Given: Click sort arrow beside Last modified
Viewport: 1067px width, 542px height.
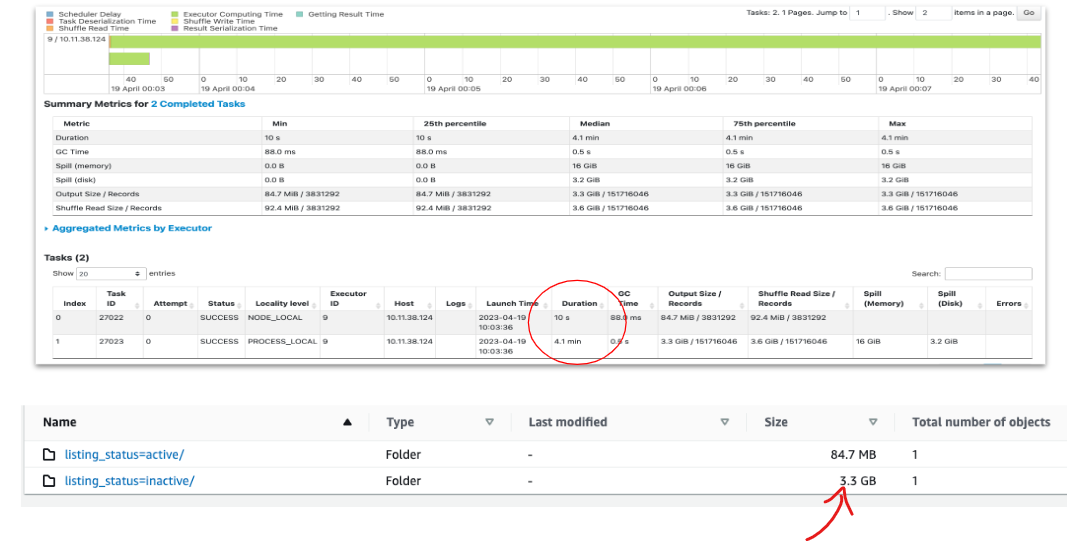Looking at the screenshot, I should coord(724,423).
